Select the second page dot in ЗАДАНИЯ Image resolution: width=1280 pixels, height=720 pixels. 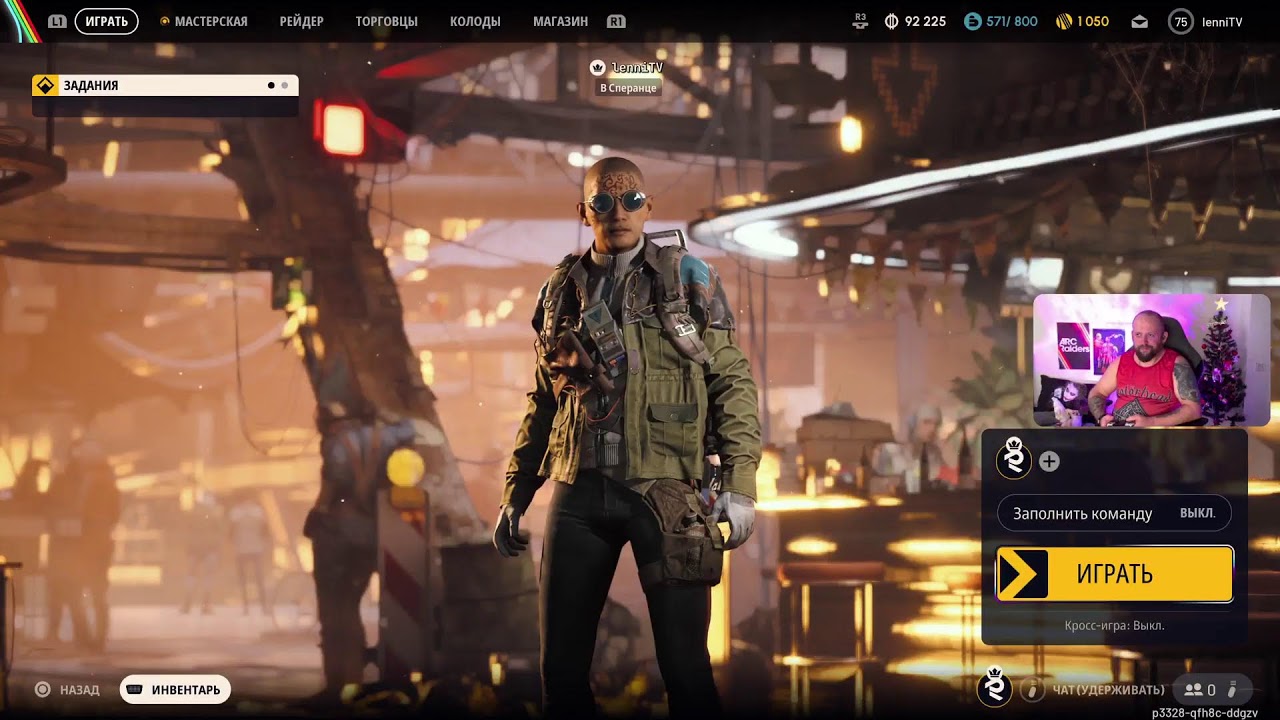coord(285,86)
